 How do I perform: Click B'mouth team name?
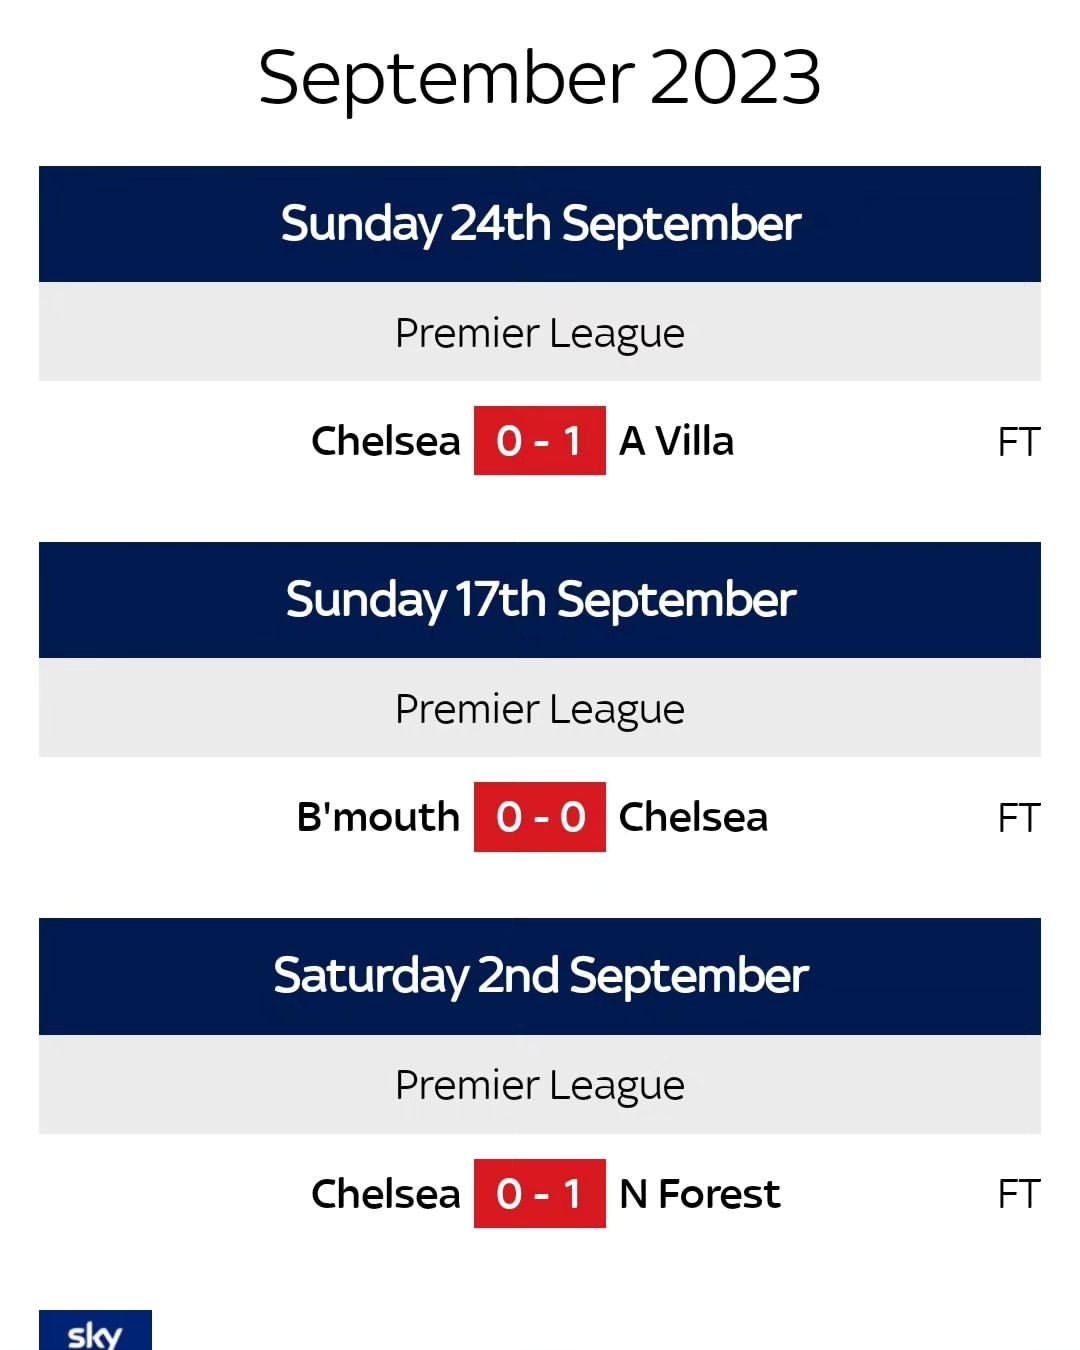click(x=378, y=817)
